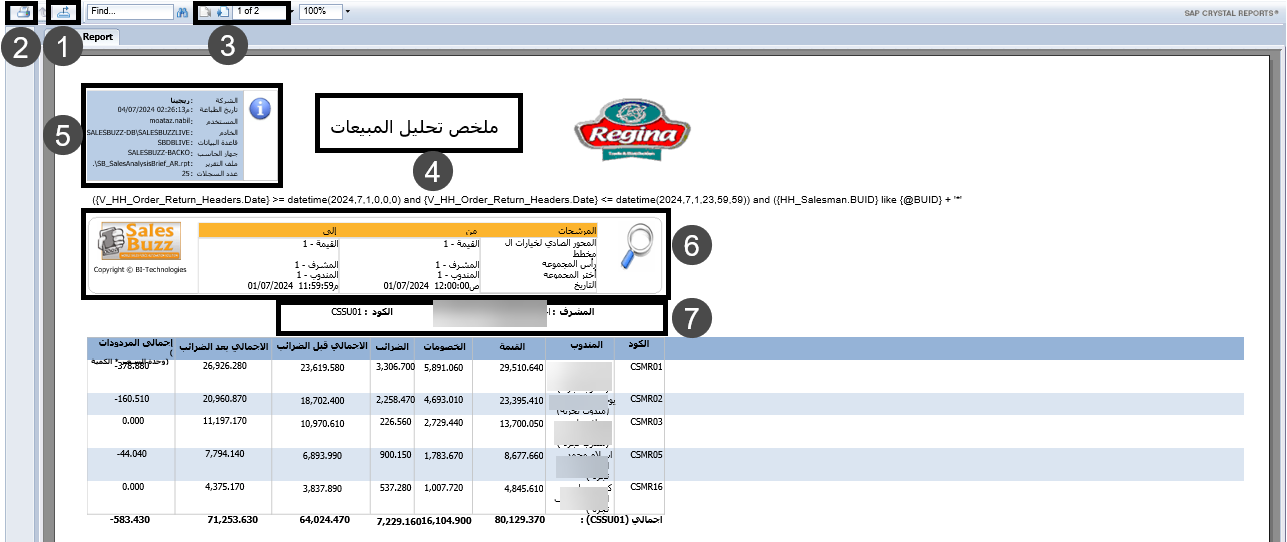Go to the next page icon
This screenshot has height=542, width=1287.
pyautogui.click(x=223, y=12)
